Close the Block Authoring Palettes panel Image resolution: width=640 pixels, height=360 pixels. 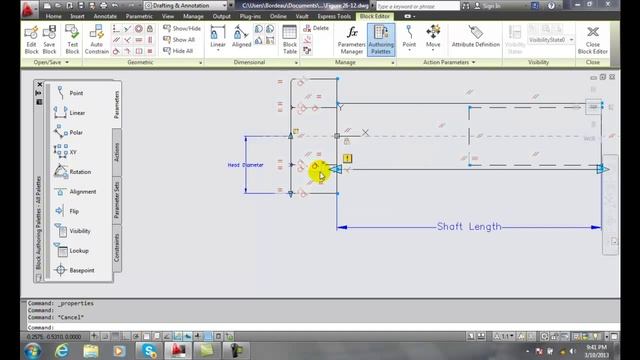tap(40, 84)
